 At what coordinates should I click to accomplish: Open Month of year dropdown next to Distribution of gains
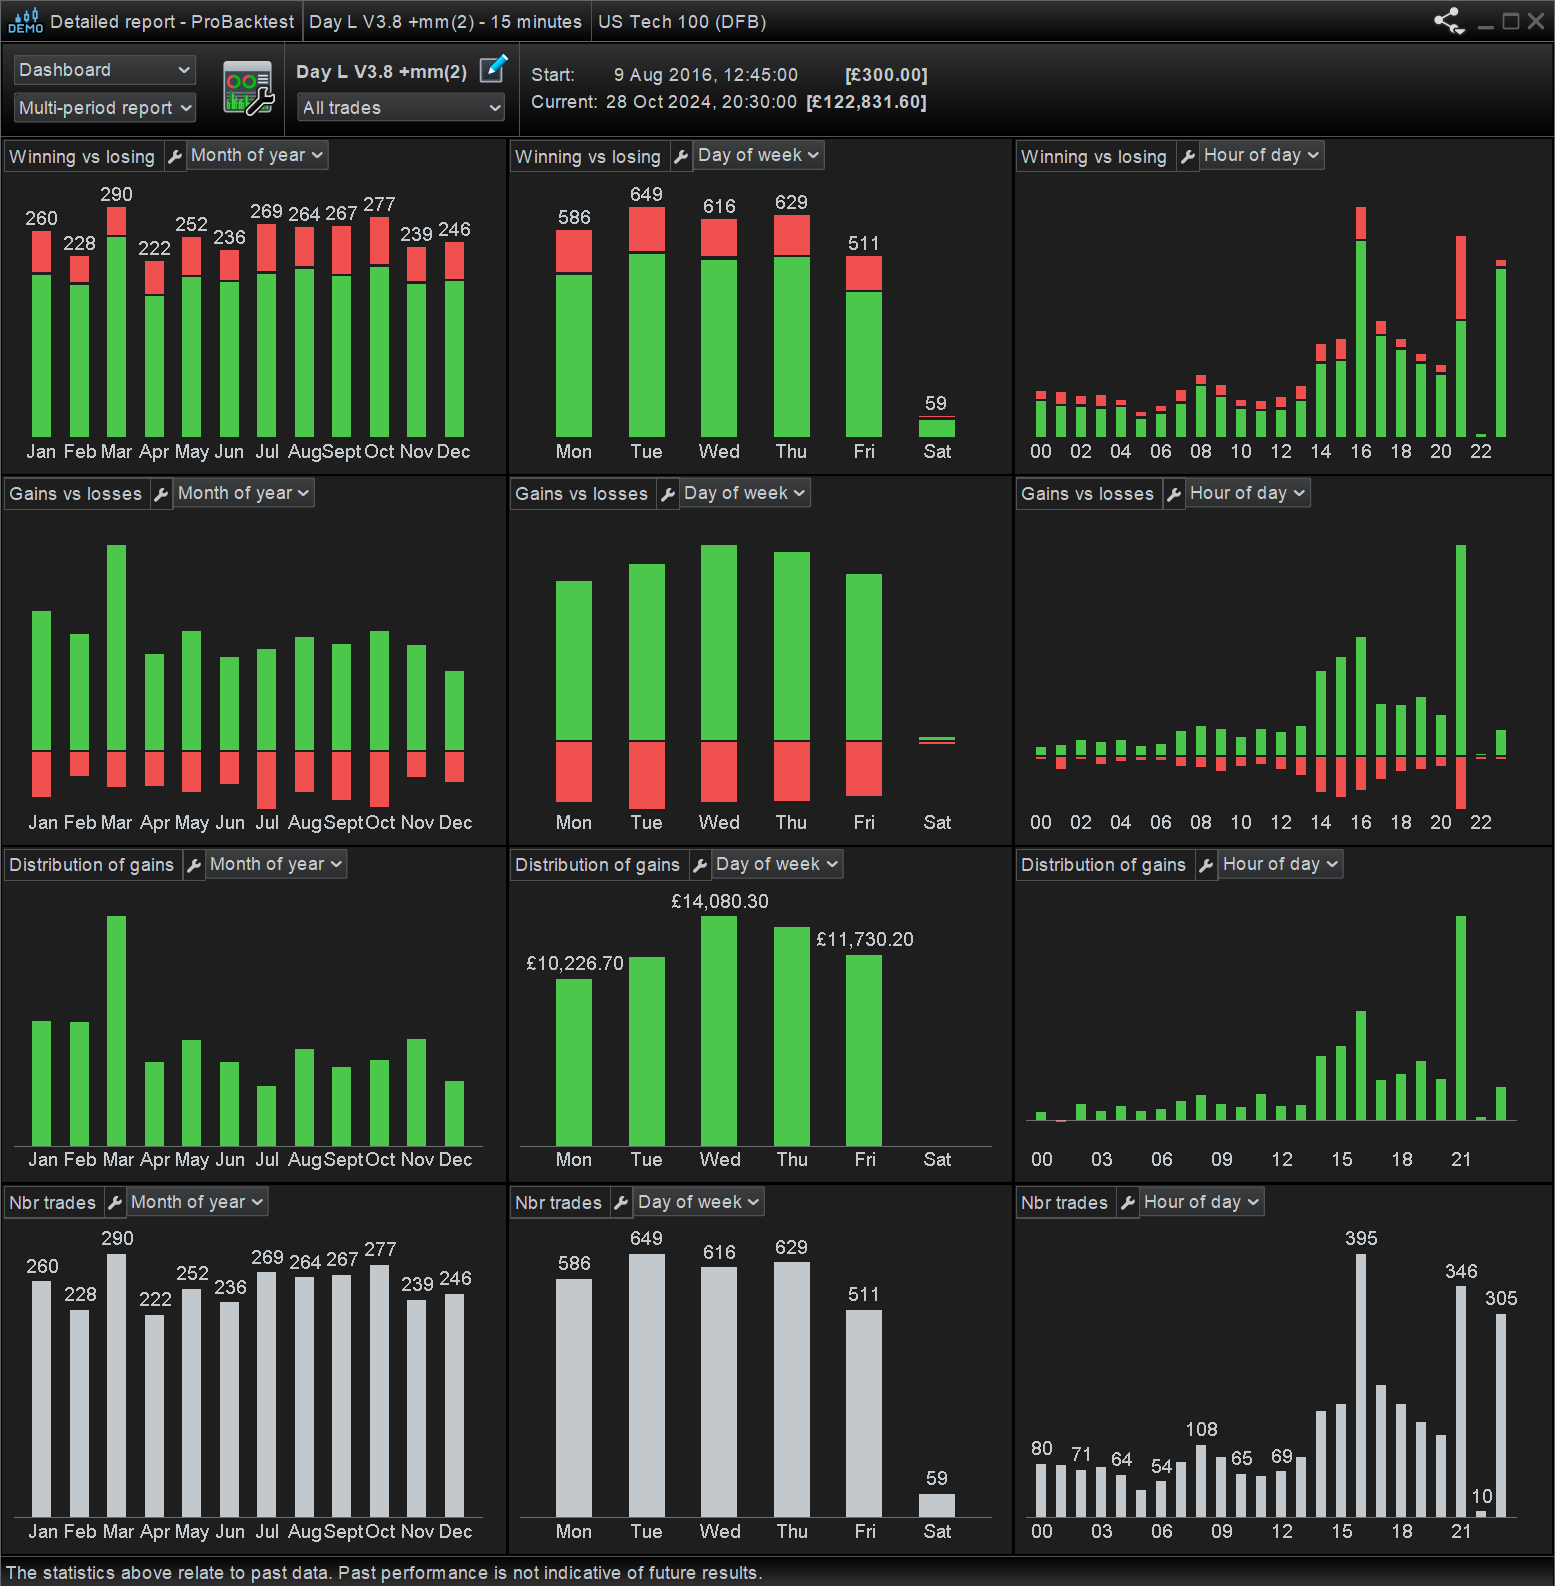pos(276,864)
